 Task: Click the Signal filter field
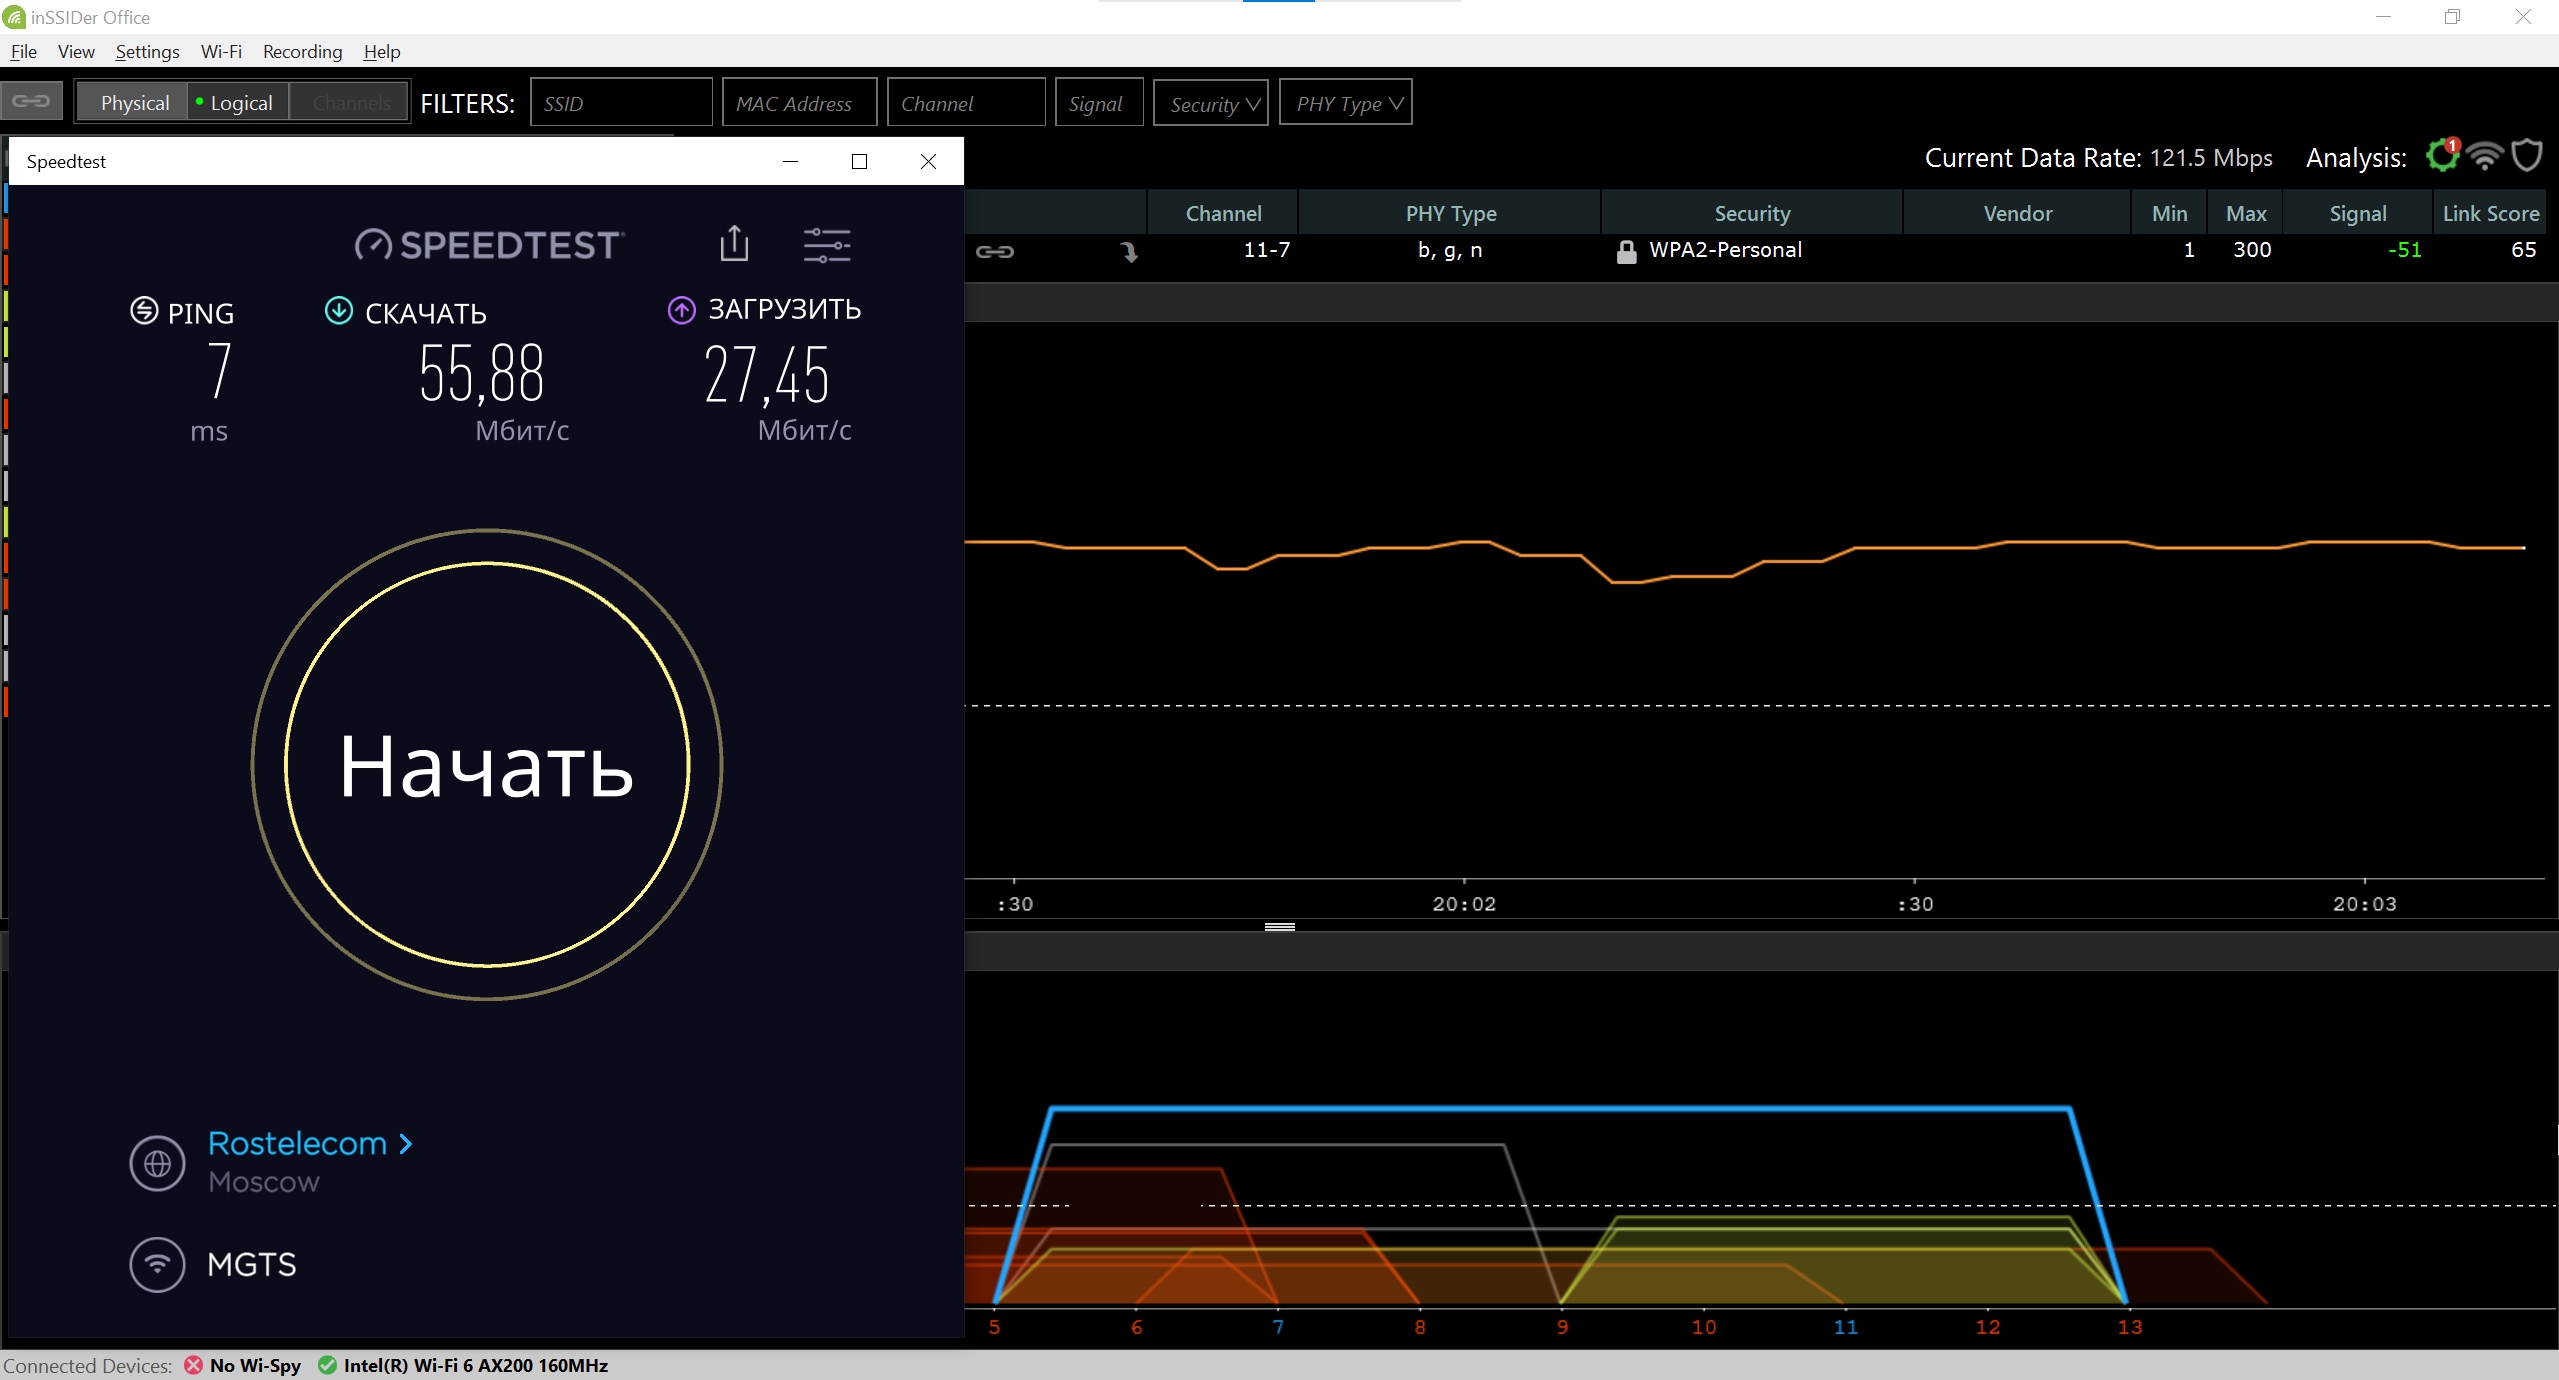[1099, 103]
